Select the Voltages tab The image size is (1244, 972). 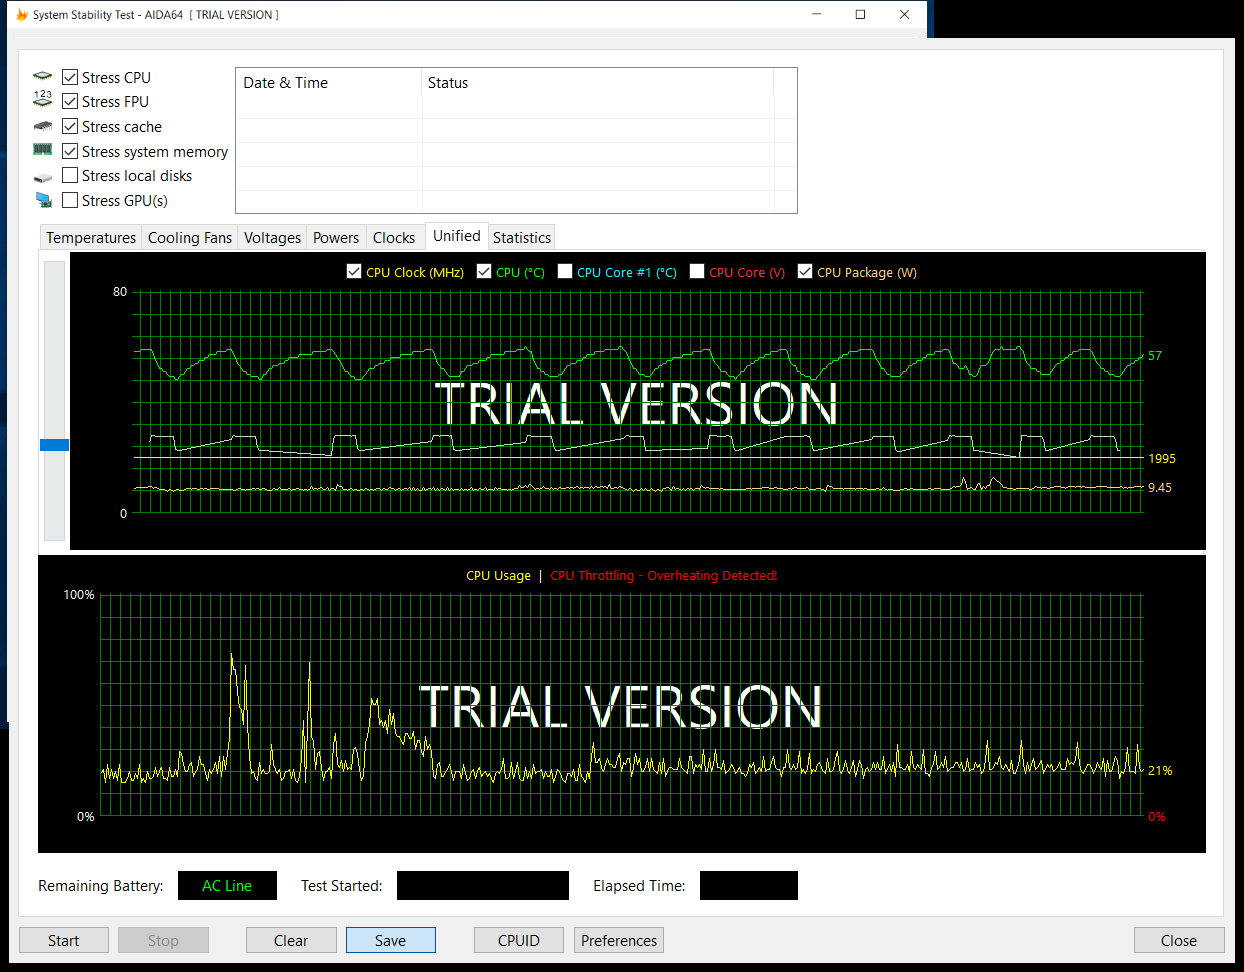(272, 237)
